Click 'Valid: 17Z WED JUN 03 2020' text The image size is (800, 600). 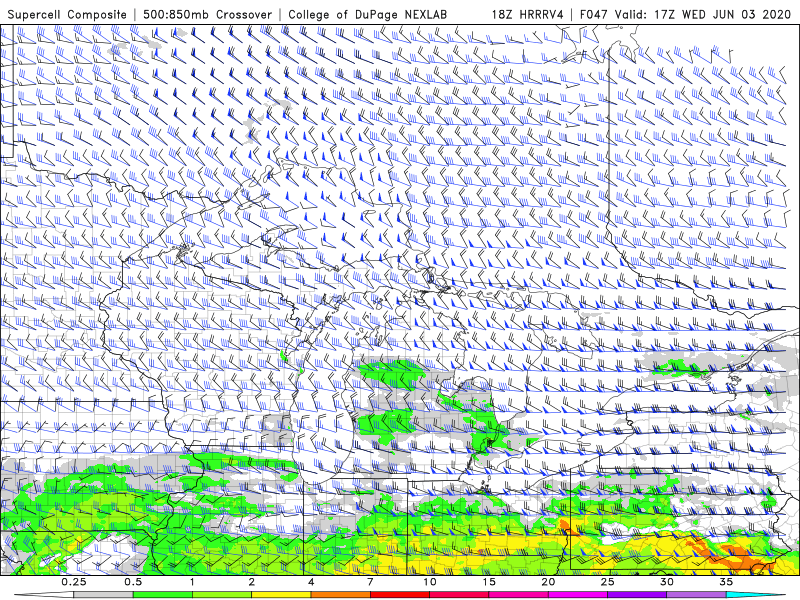(704, 15)
